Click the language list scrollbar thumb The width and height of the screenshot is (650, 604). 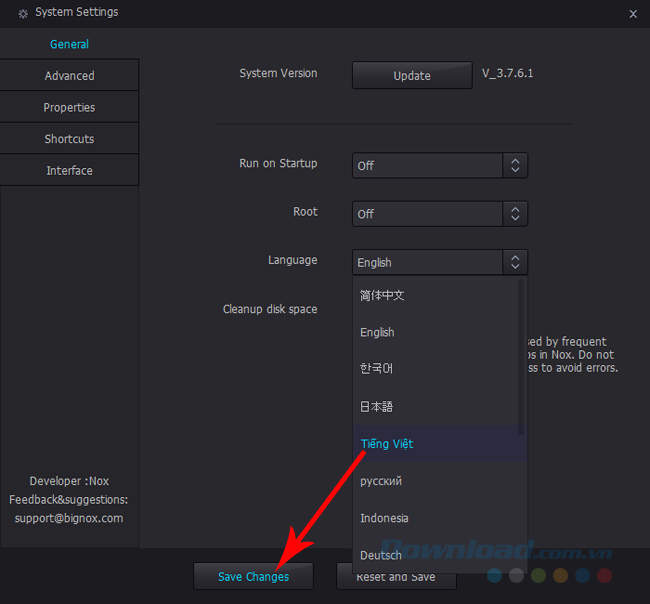coord(521,357)
